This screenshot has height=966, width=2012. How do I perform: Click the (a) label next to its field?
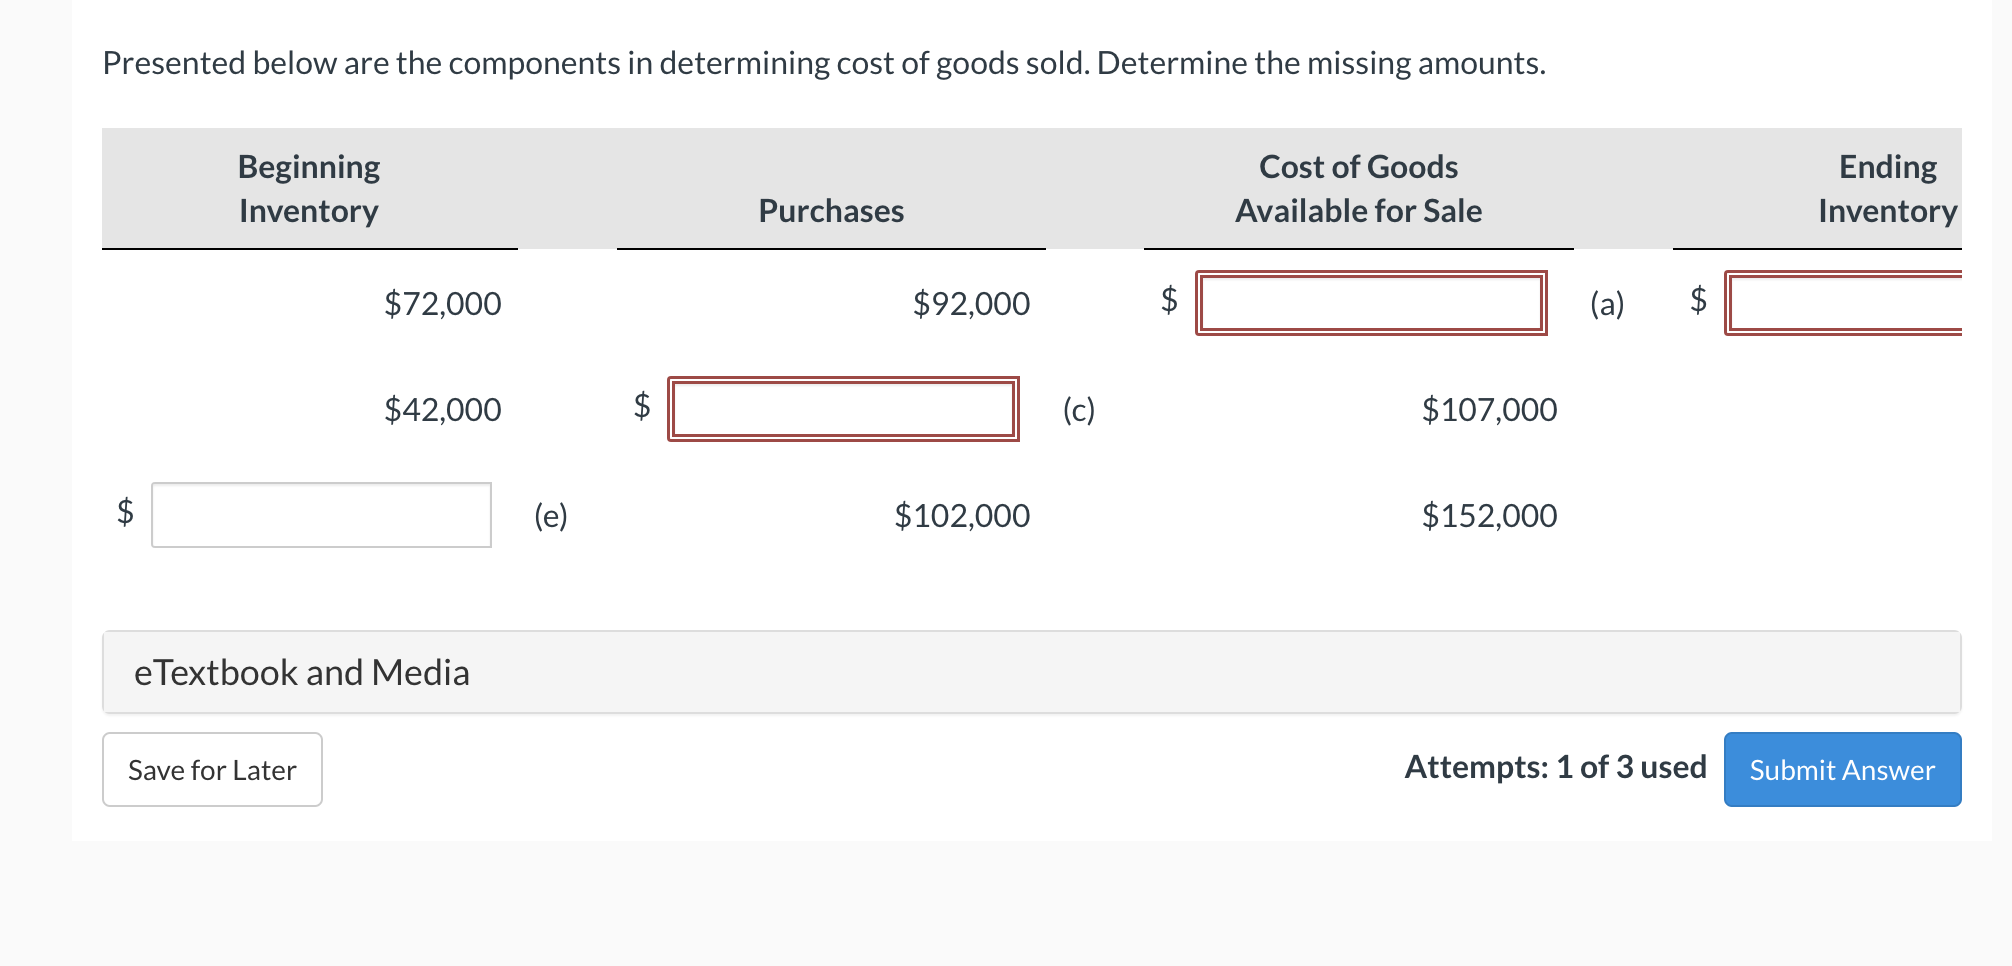1607,303
